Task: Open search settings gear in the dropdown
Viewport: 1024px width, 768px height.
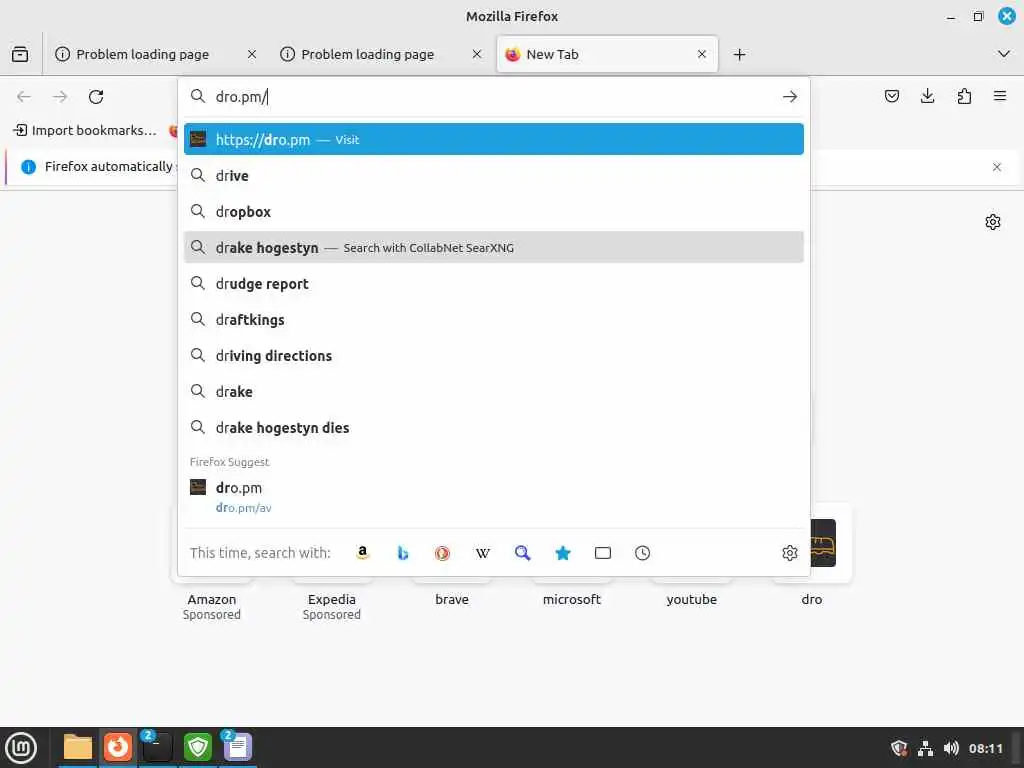Action: point(790,553)
